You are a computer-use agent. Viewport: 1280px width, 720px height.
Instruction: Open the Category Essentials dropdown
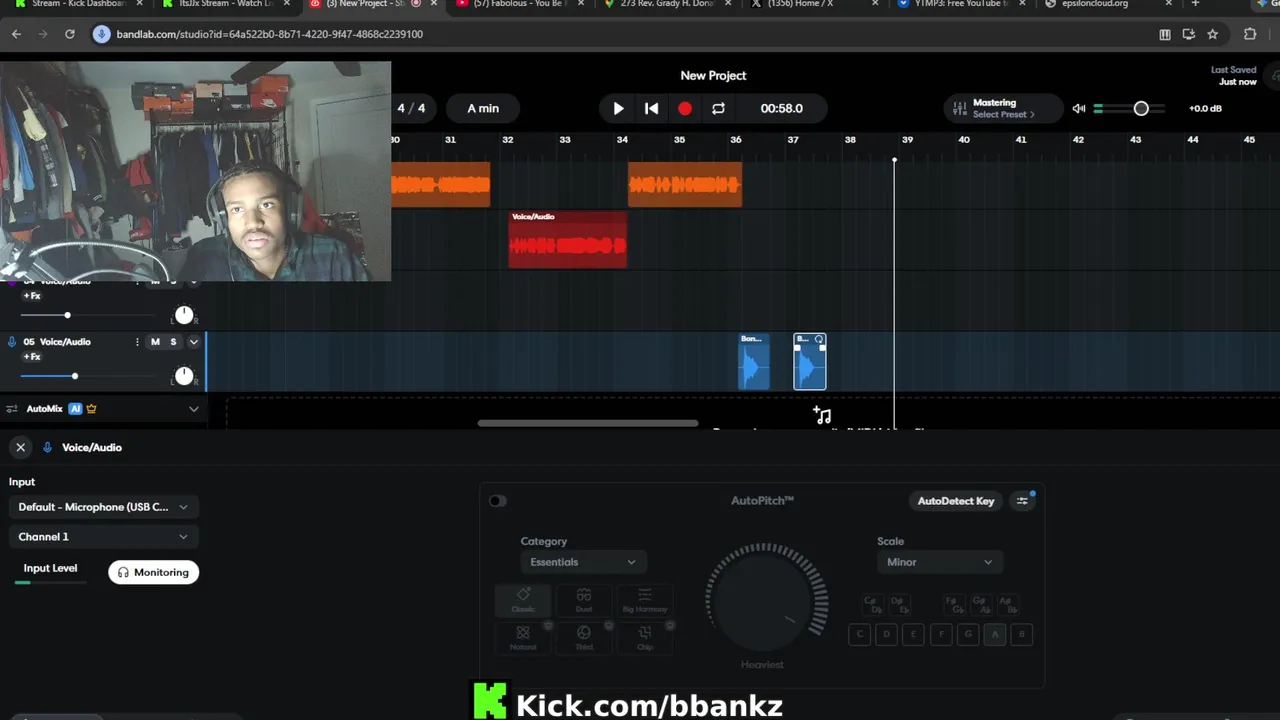pos(583,562)
